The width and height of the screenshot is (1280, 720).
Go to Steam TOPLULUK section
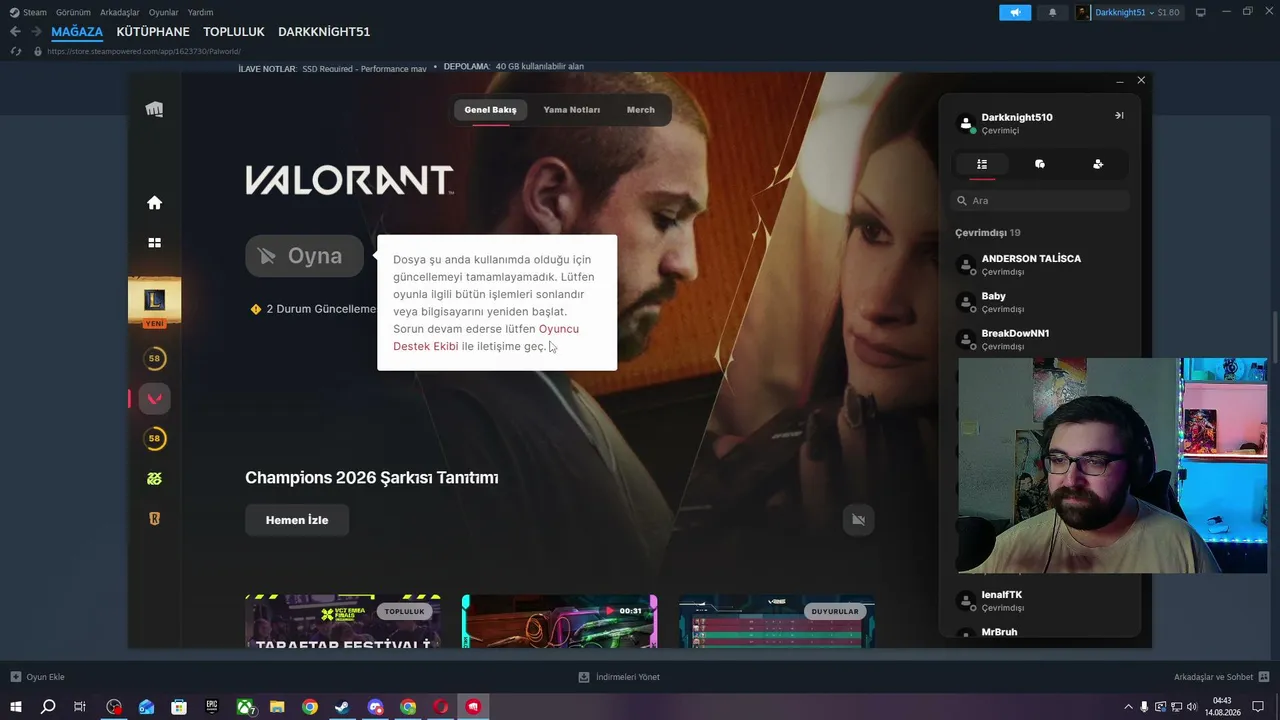[234, 32]
